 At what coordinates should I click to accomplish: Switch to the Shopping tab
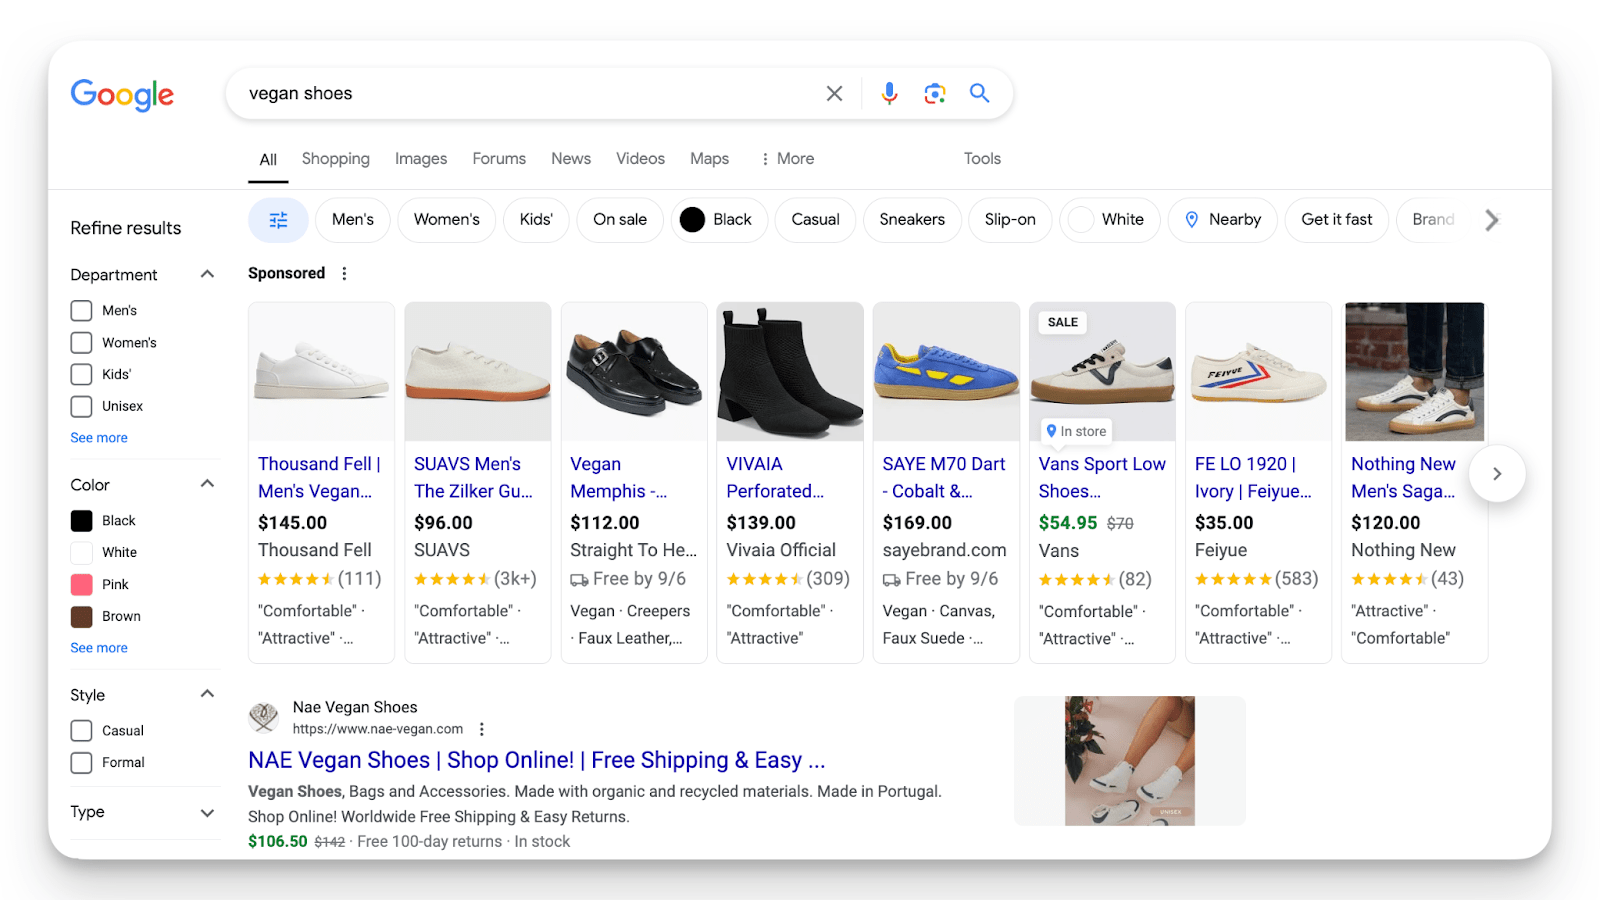(x=335, y=159)
